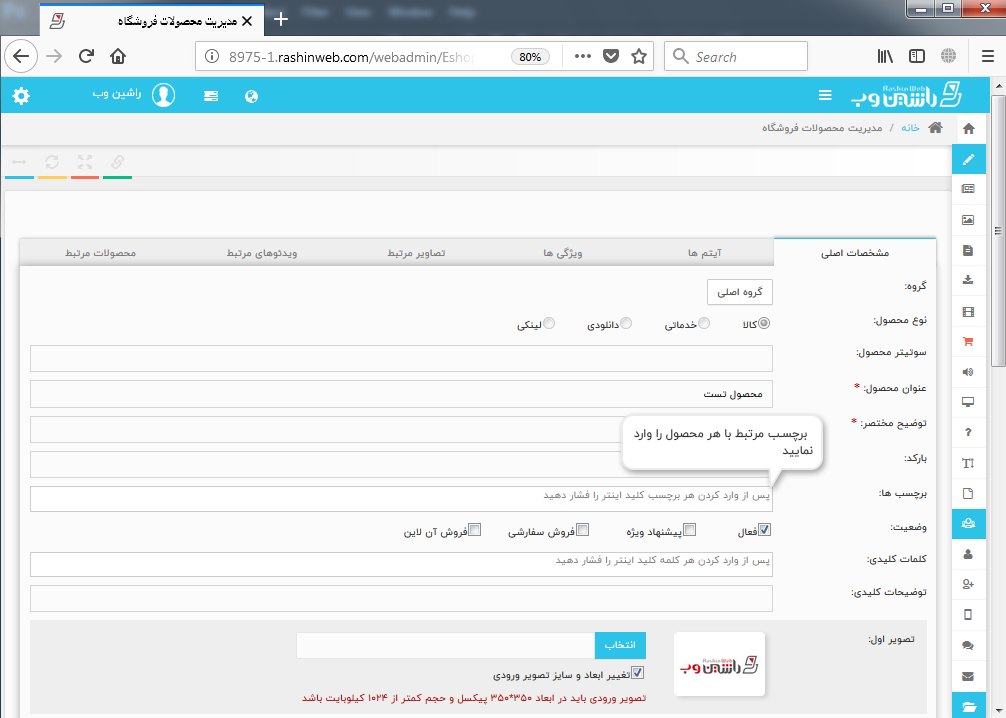1006x718 pixels.
Task: Click the monitor screen icon in sidebar
Action: (x=968, y=402)
